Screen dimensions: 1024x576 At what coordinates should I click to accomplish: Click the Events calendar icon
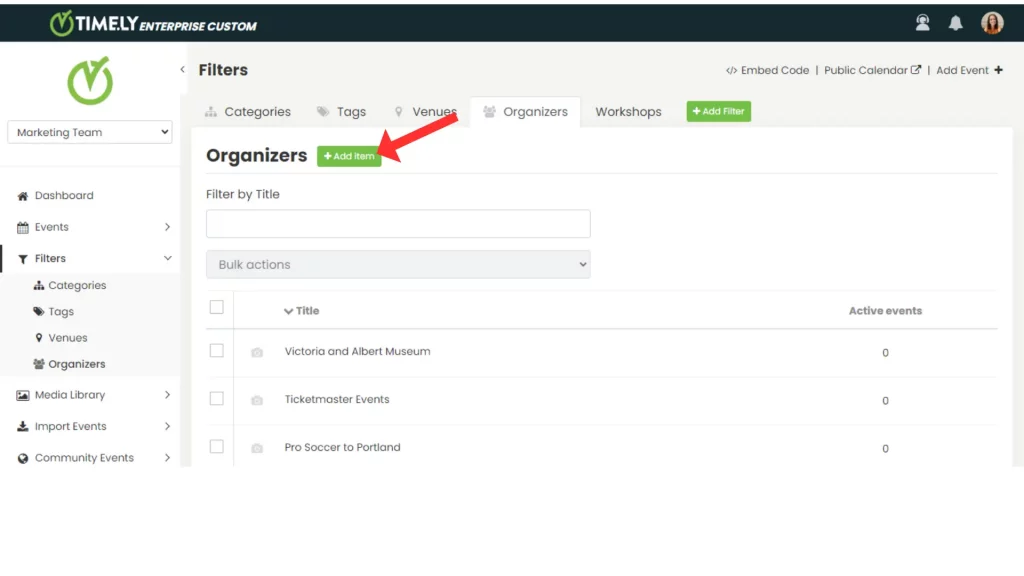(23, 227)
